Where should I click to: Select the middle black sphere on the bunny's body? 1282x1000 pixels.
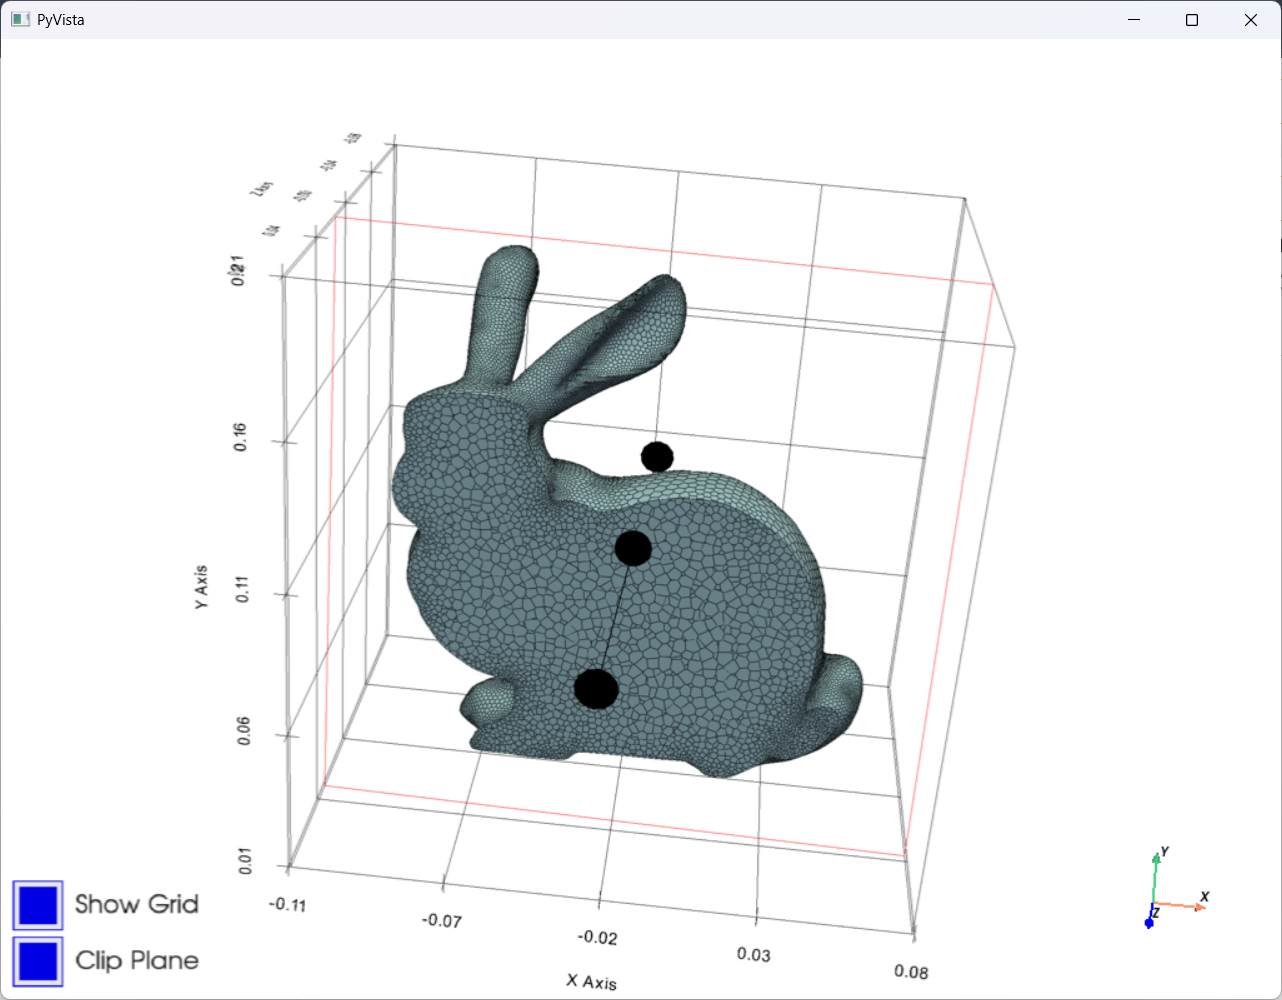click(x=633, y=548)
